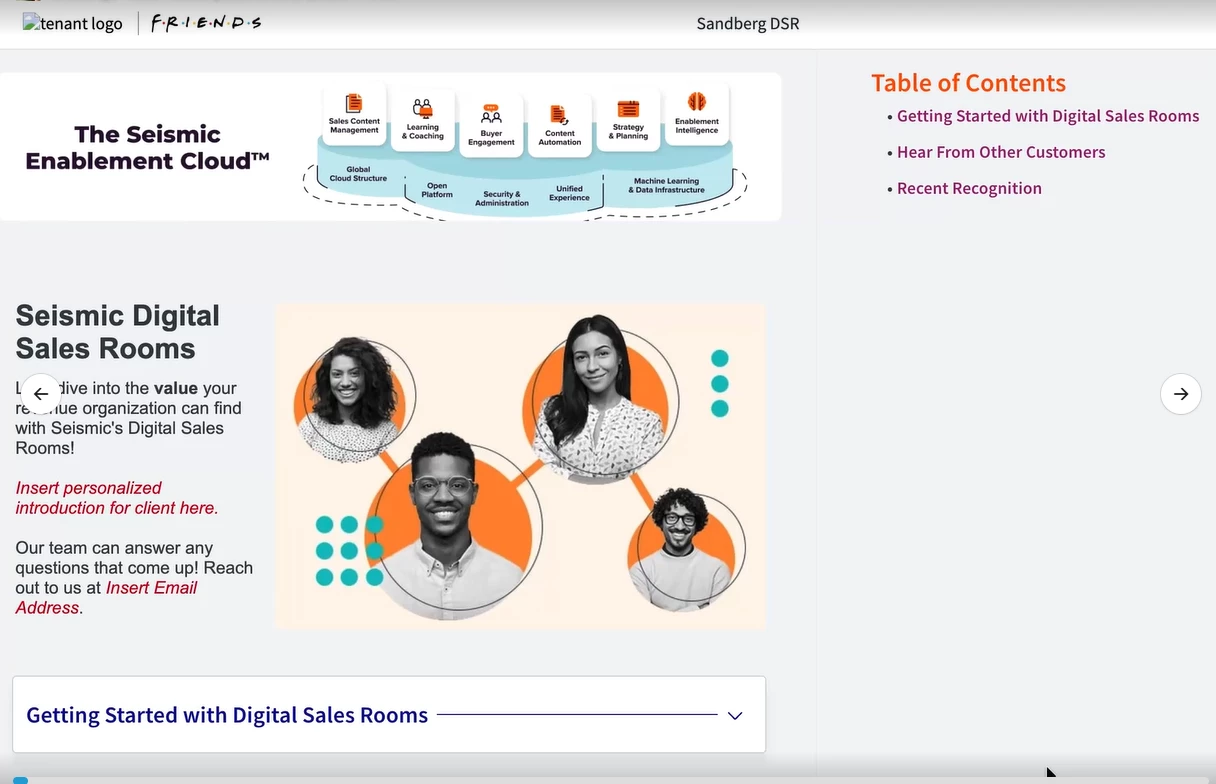Click the Global Cloud Structure label

tap(358, 174)
